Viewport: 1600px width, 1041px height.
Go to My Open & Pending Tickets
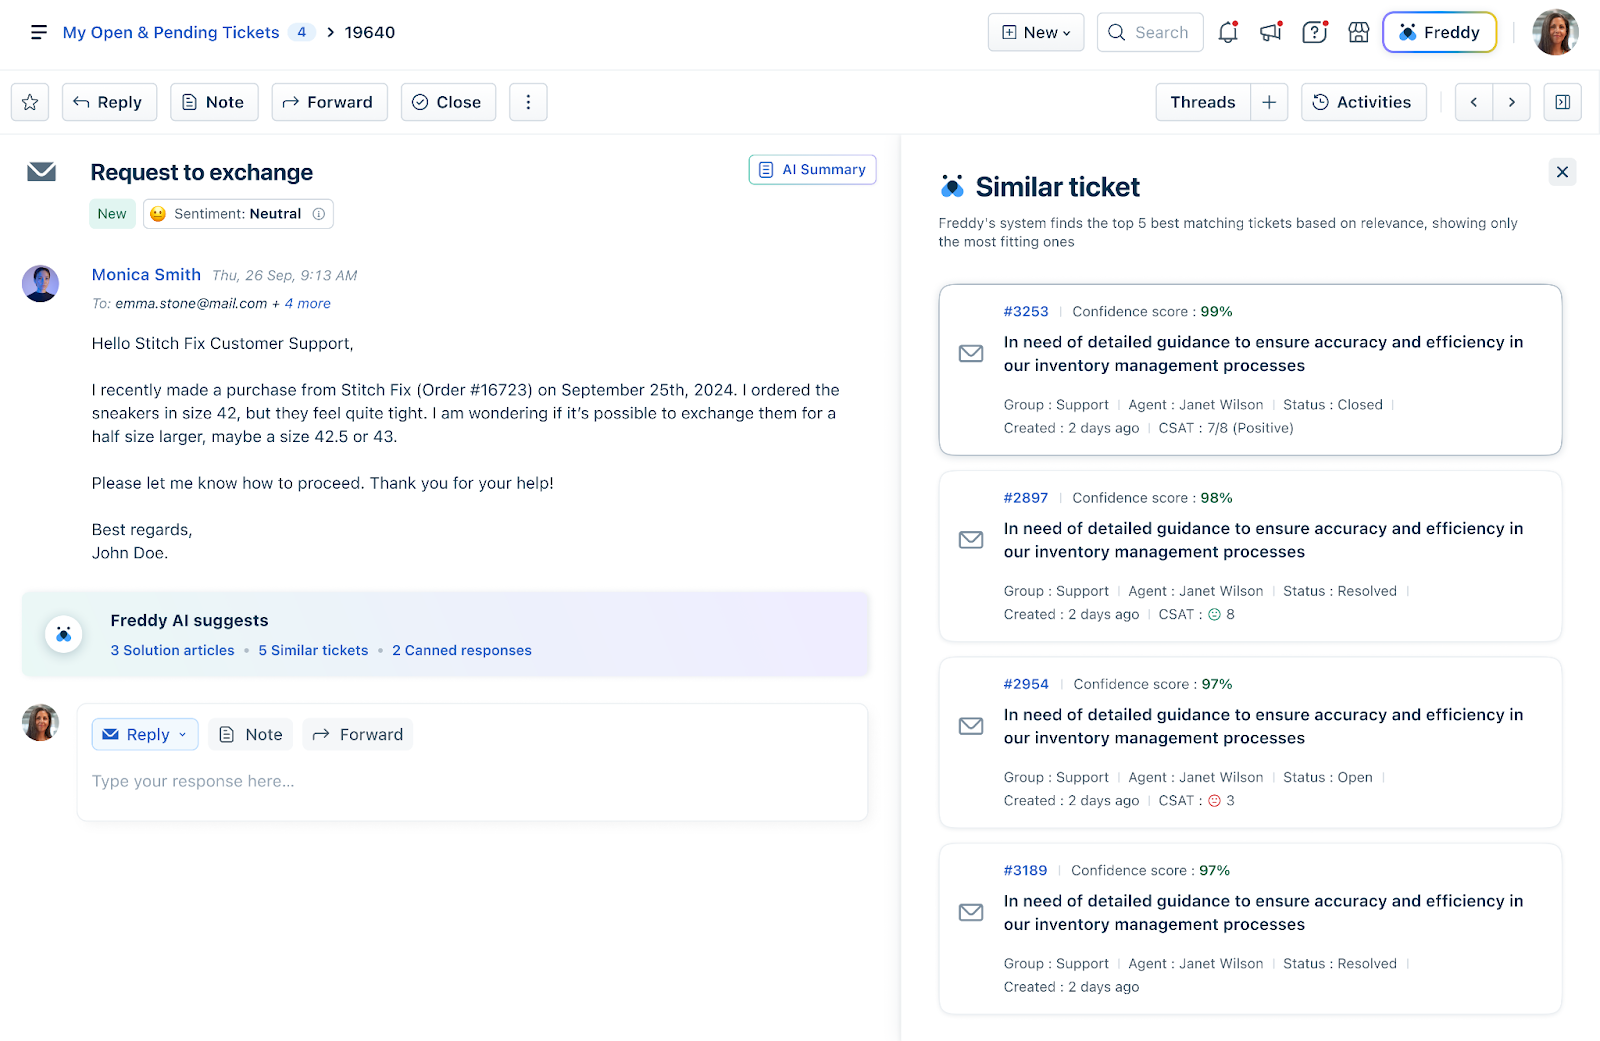pyautogui.click(x=171, y=32)
